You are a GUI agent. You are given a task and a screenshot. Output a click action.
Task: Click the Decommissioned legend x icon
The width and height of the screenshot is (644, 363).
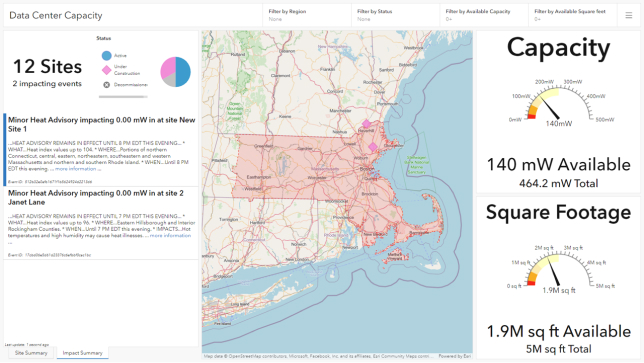tap(106, 85)
